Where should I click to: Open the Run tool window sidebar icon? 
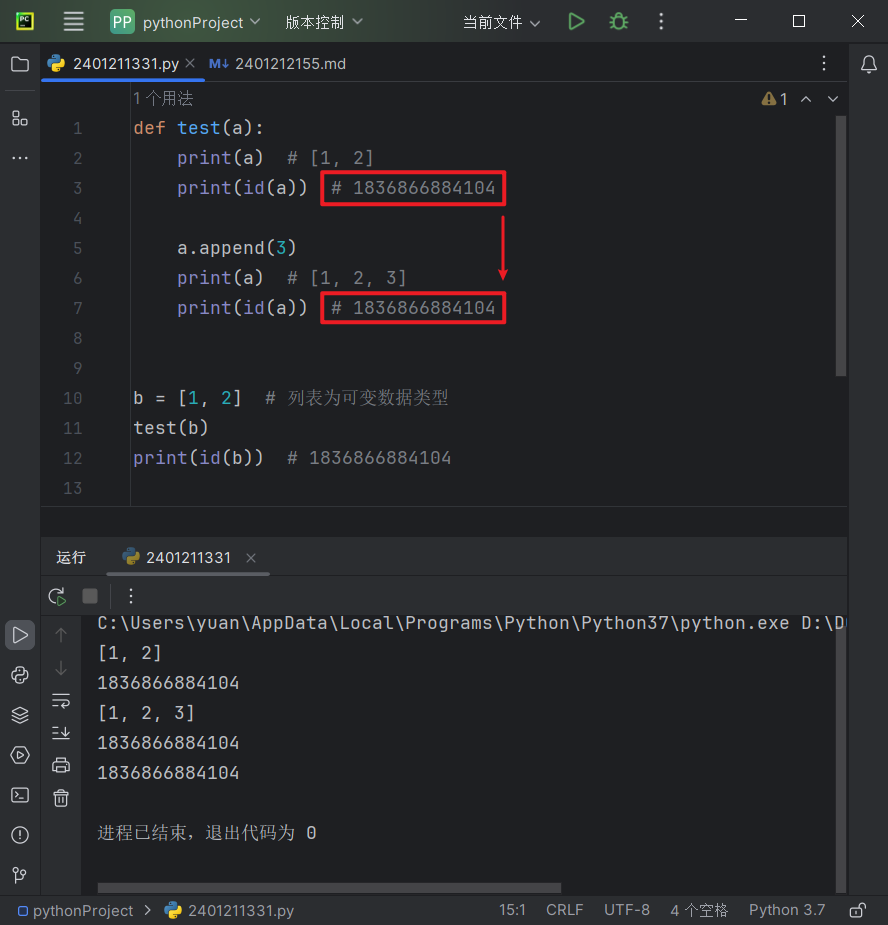click(x=20, y=635)
